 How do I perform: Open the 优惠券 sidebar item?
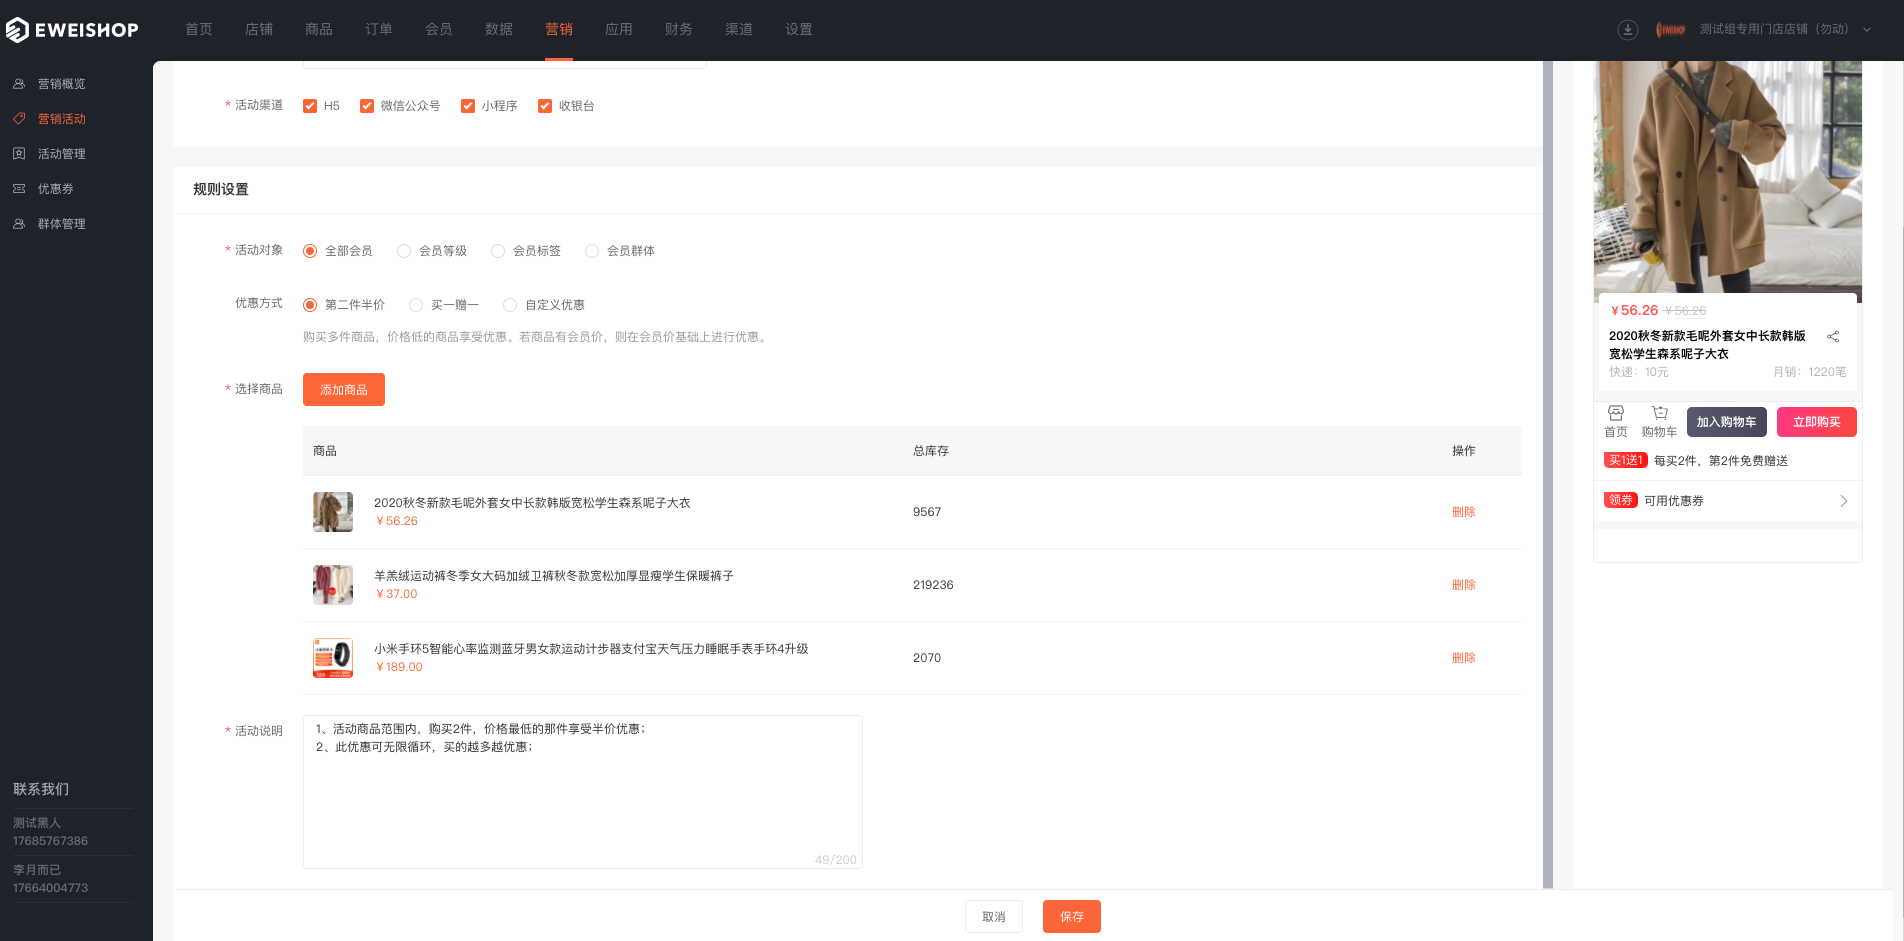pos(56,189)
